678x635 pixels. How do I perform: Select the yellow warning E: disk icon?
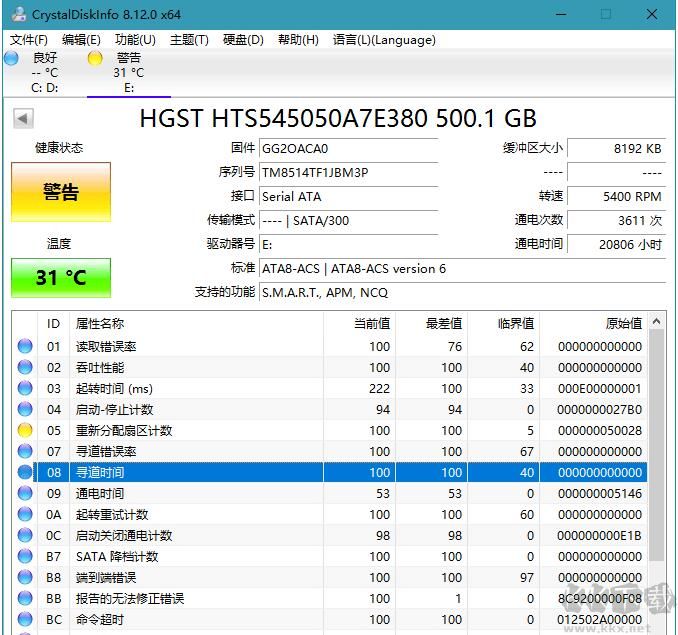click(95, 58)
